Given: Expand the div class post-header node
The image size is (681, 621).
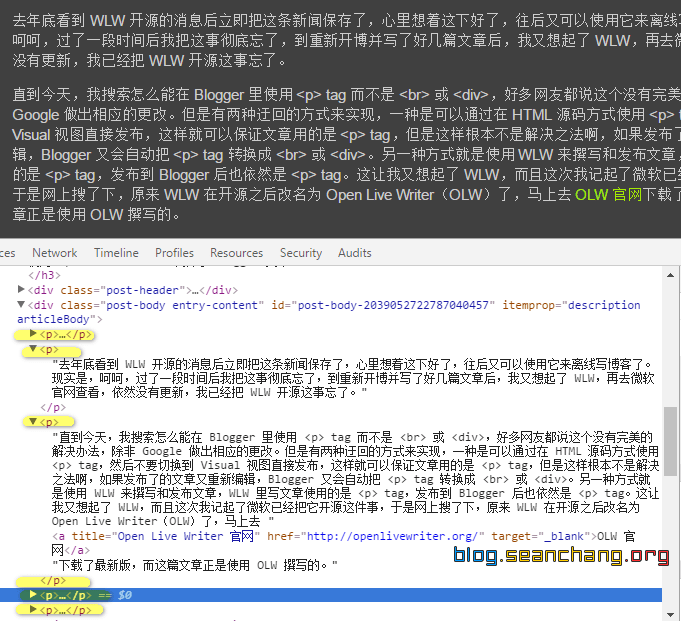Looking at the screenshot, I should [20, 289].
